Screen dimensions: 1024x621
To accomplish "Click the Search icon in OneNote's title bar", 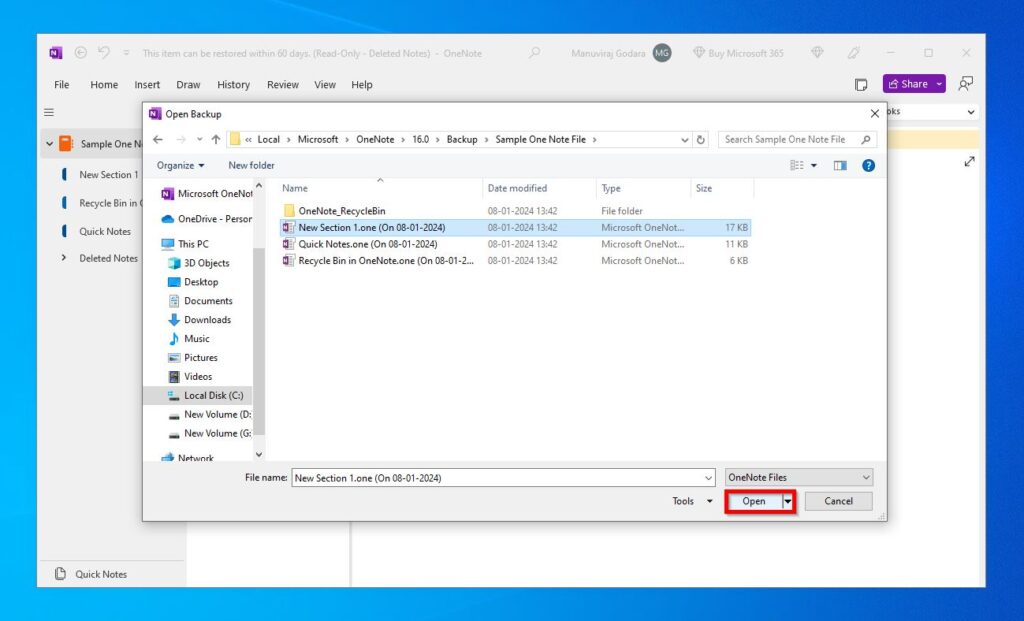I will click(534, 52).
